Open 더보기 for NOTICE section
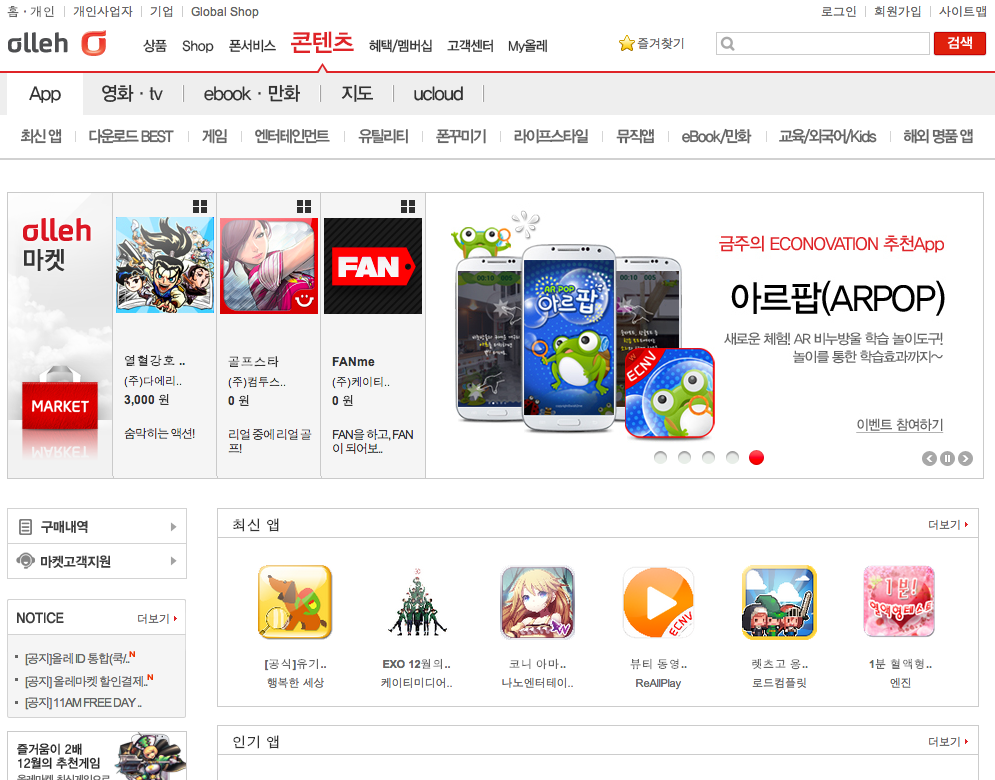Viewport: 995px width, 780px height. coord(157,619)
